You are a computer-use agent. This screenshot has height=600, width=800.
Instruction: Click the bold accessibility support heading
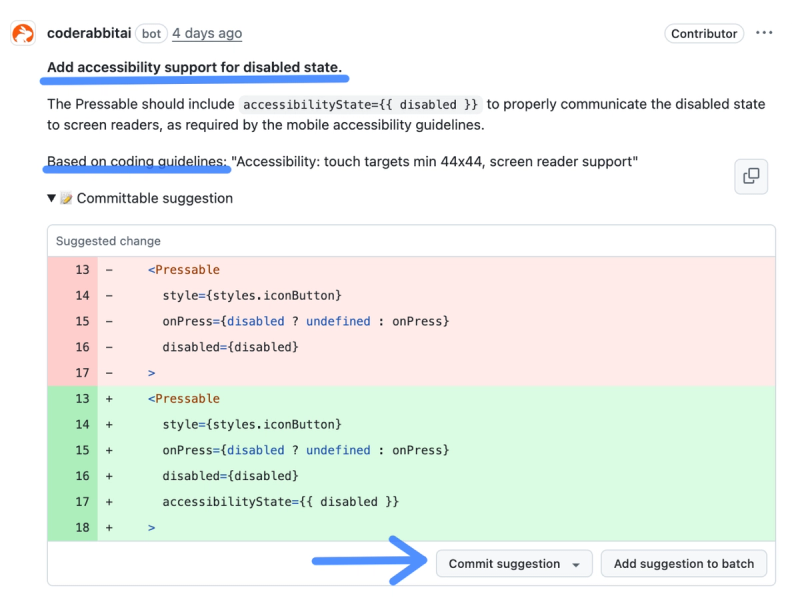point(194,68)
